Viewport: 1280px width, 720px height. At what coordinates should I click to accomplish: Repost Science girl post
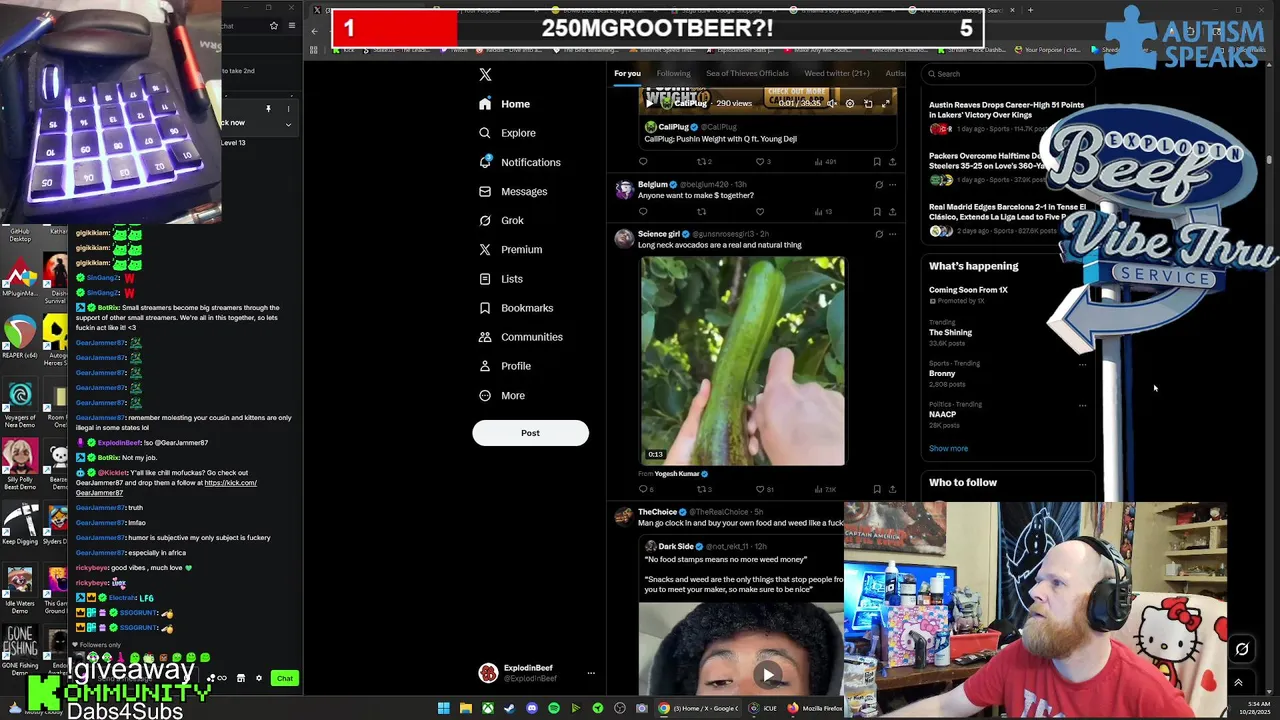pos(701,490)
